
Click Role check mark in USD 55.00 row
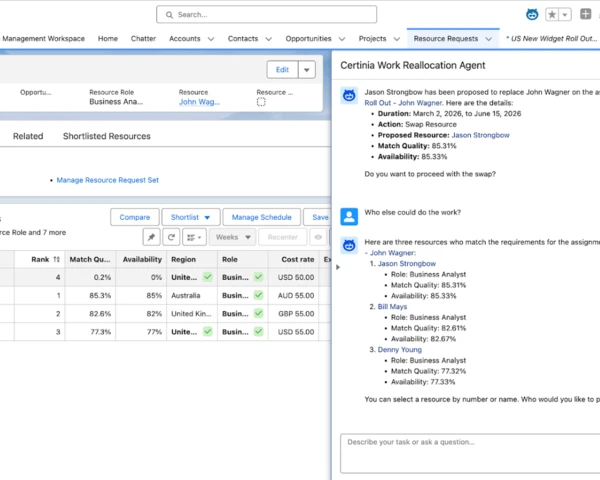click(x=259, y=331)
